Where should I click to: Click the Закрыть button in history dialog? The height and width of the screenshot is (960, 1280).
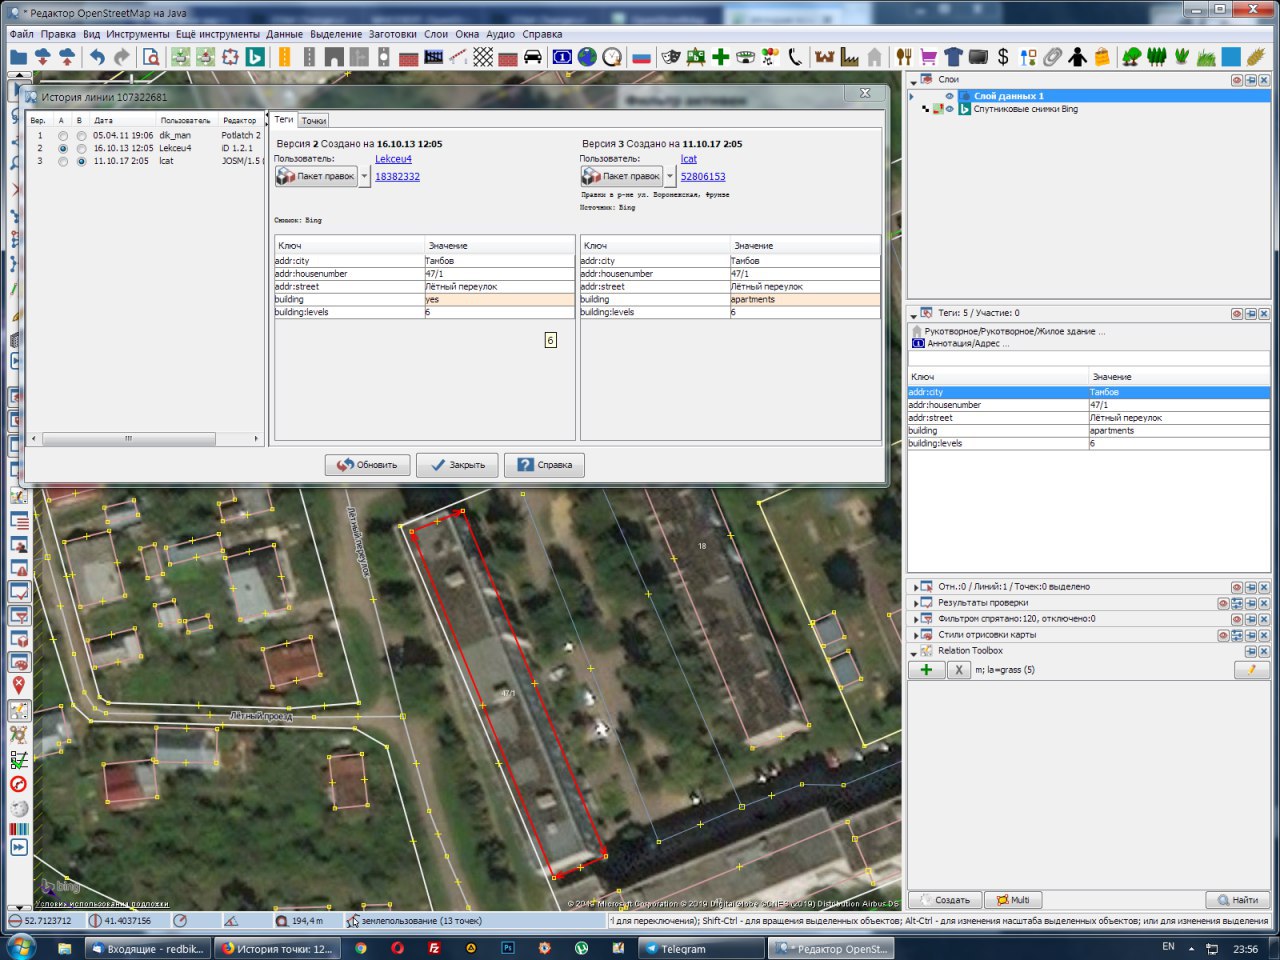(457, 465)
